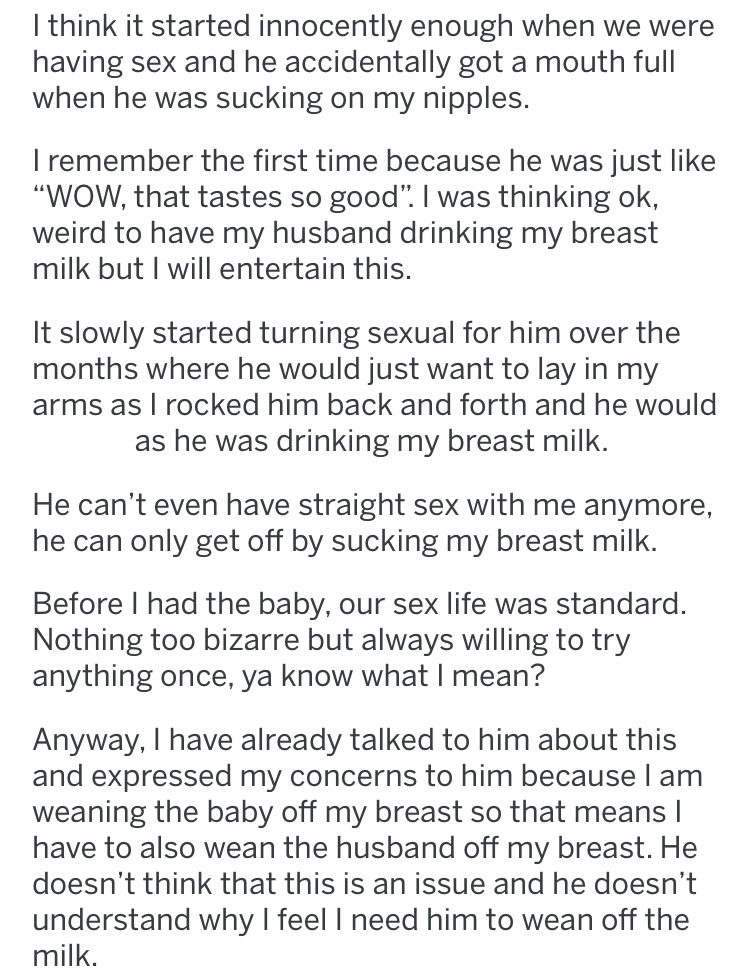Click the line starting "months where he would"
This screenshot has width=750, height=973.
coord(345,370)
